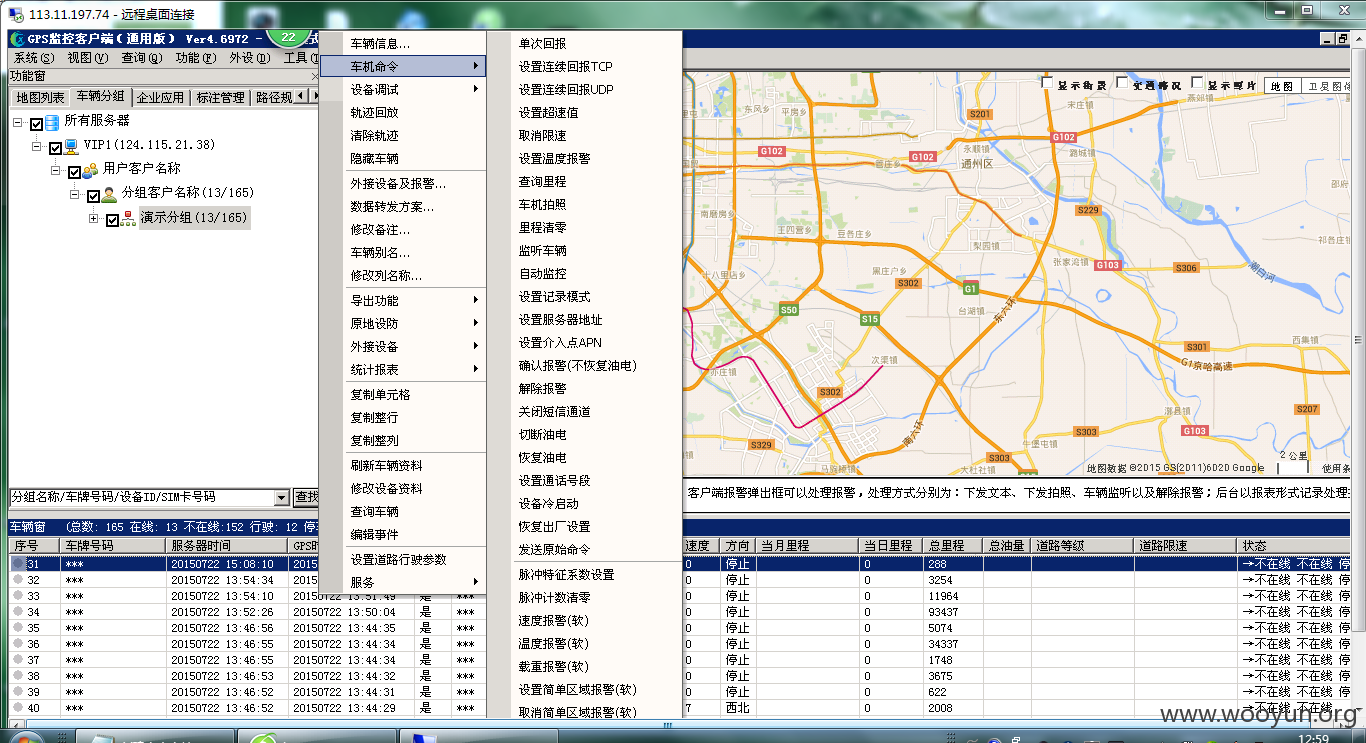The height and width of the screenshot is (743, 1366).
Task: Switch map to 卫星图像 view button
Action: click(1326, 86)
